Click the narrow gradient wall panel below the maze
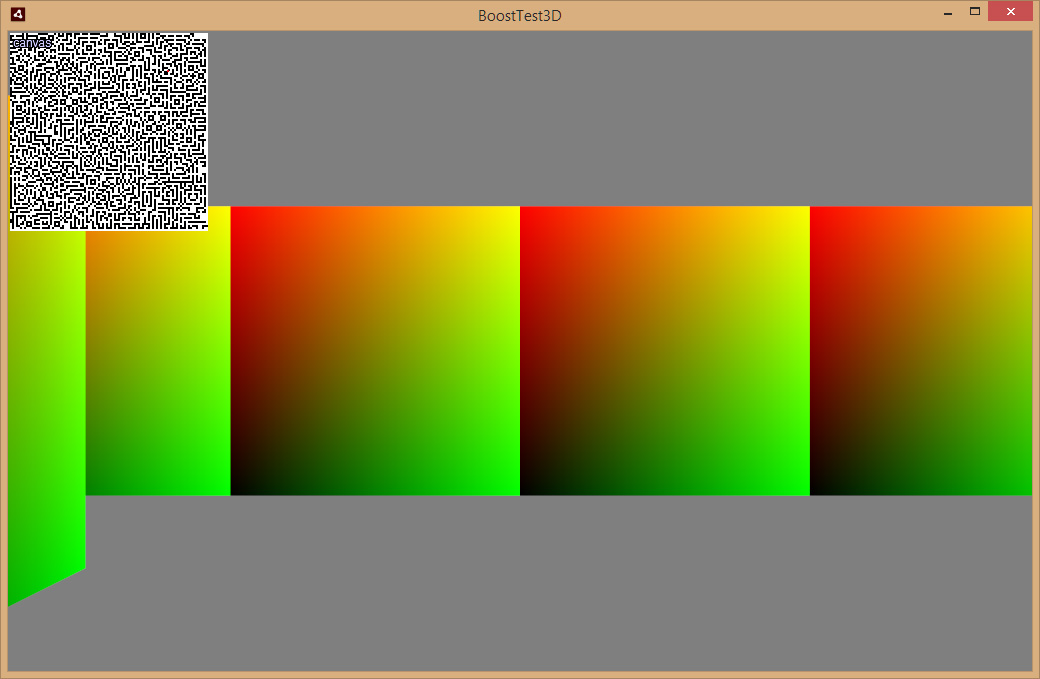Viewport: 1040px width, 679px height. (158, 363)
